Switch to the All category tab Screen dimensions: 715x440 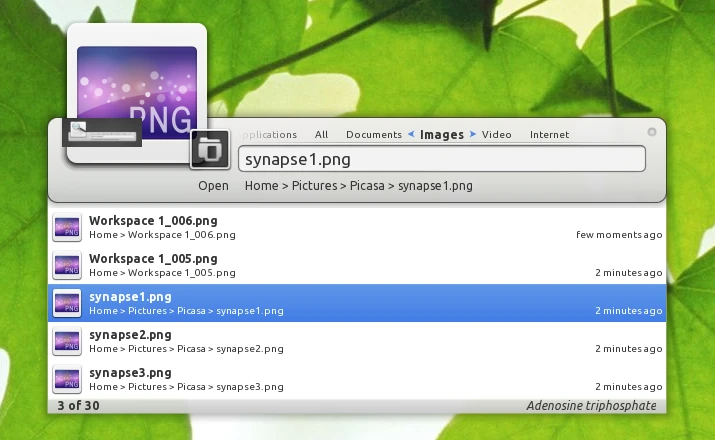pyautogui.click(x=321, y=134)
